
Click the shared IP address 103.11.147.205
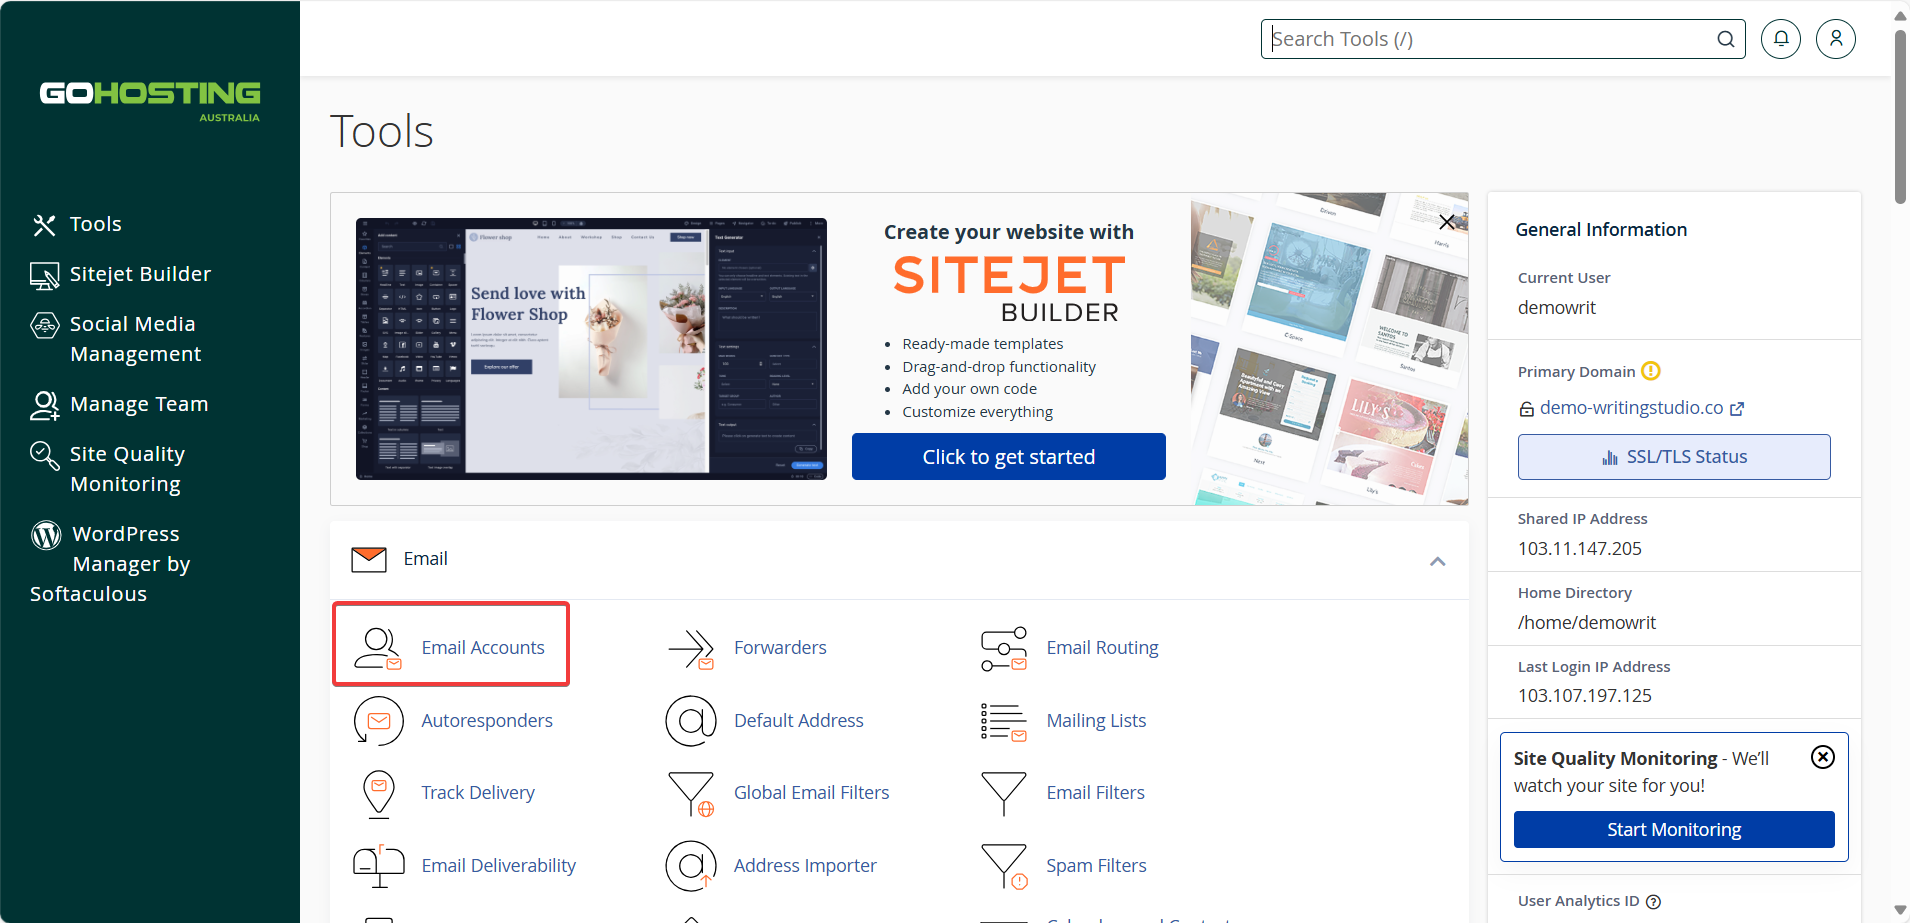pos(1579,549)
